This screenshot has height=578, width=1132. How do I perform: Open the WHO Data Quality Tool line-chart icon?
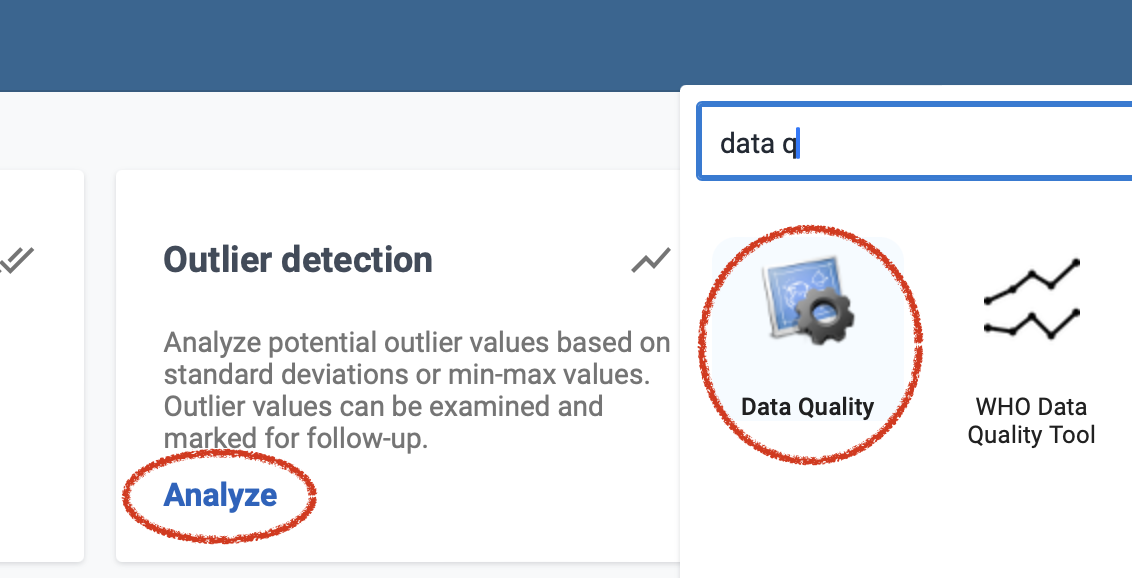pyautogui.click(x=1032, y=299)
